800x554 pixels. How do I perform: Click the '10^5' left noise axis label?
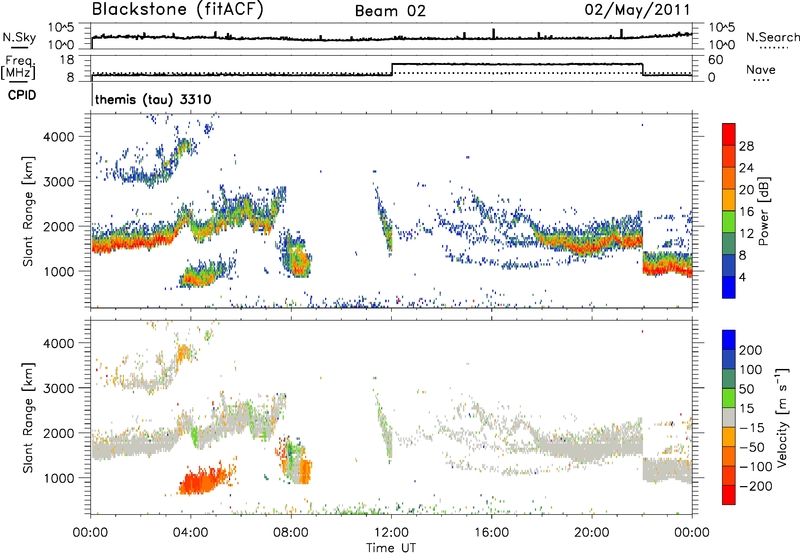tap(61, 28)
